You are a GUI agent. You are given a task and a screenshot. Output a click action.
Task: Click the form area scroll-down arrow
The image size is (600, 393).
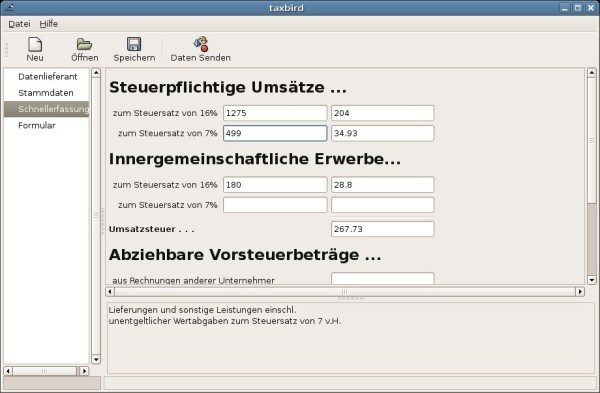pyautogui.click(x=592, y=280)
